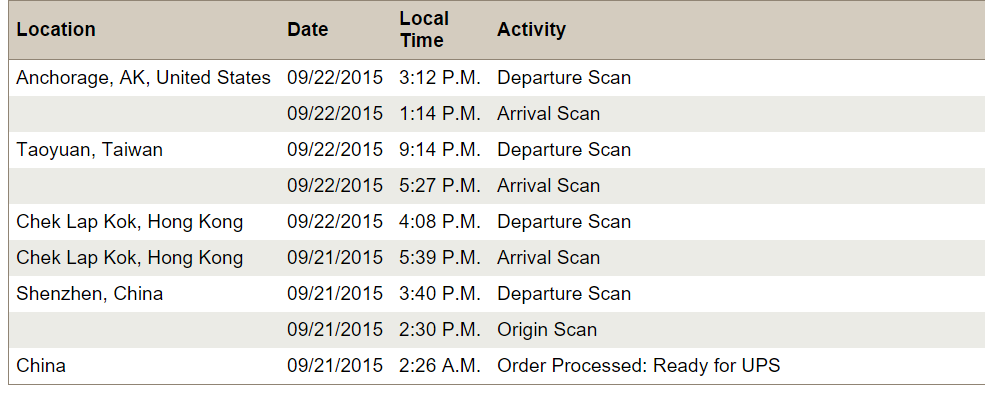The width and height of the screenshot is (985, 393).
Task: Select the 2:30 P.M. Origin Scan time
Action: pos(440,330)
